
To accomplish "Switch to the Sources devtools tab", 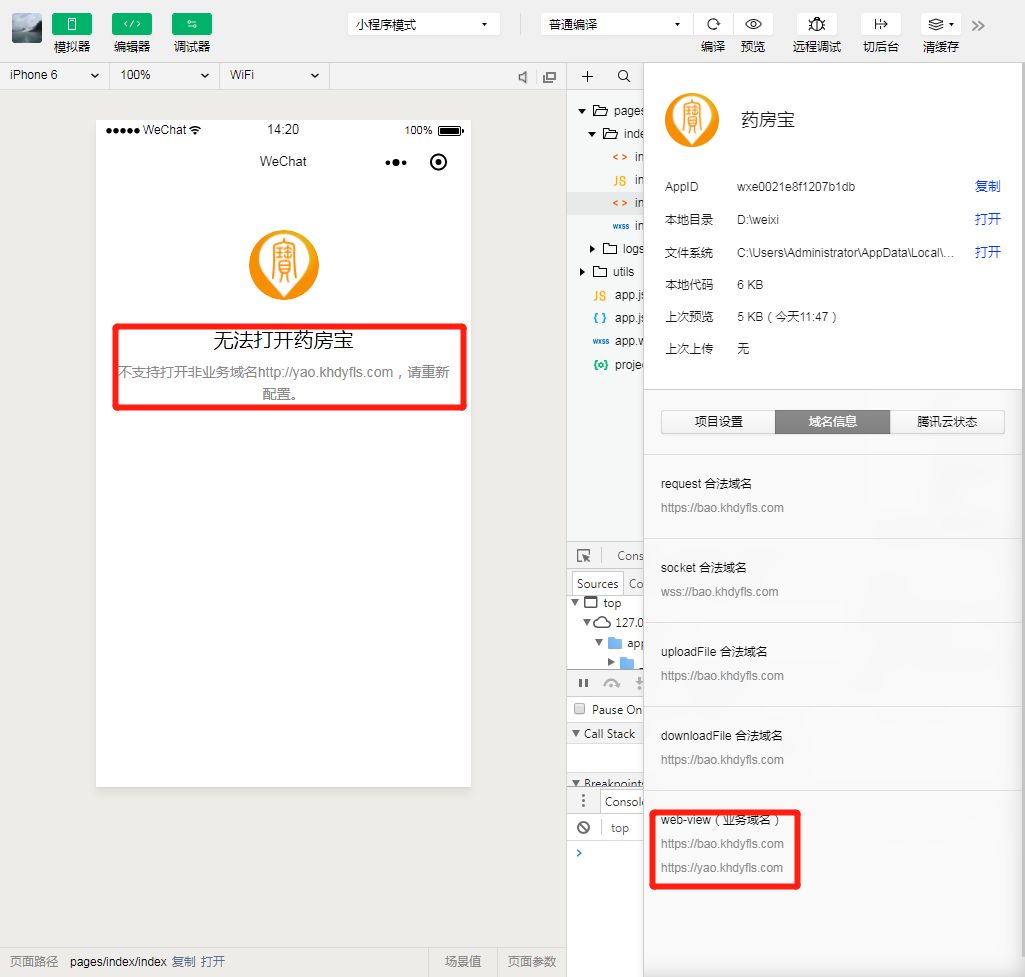I will point(597,584).
